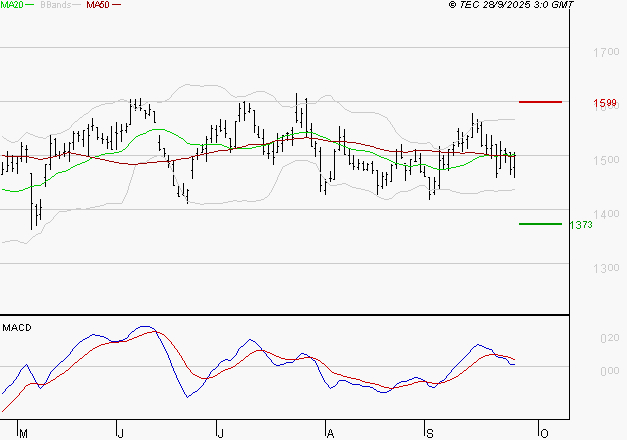Click the green support line at 1373
This screenshot has height=440, width=627.
click(x=540, y=224)
